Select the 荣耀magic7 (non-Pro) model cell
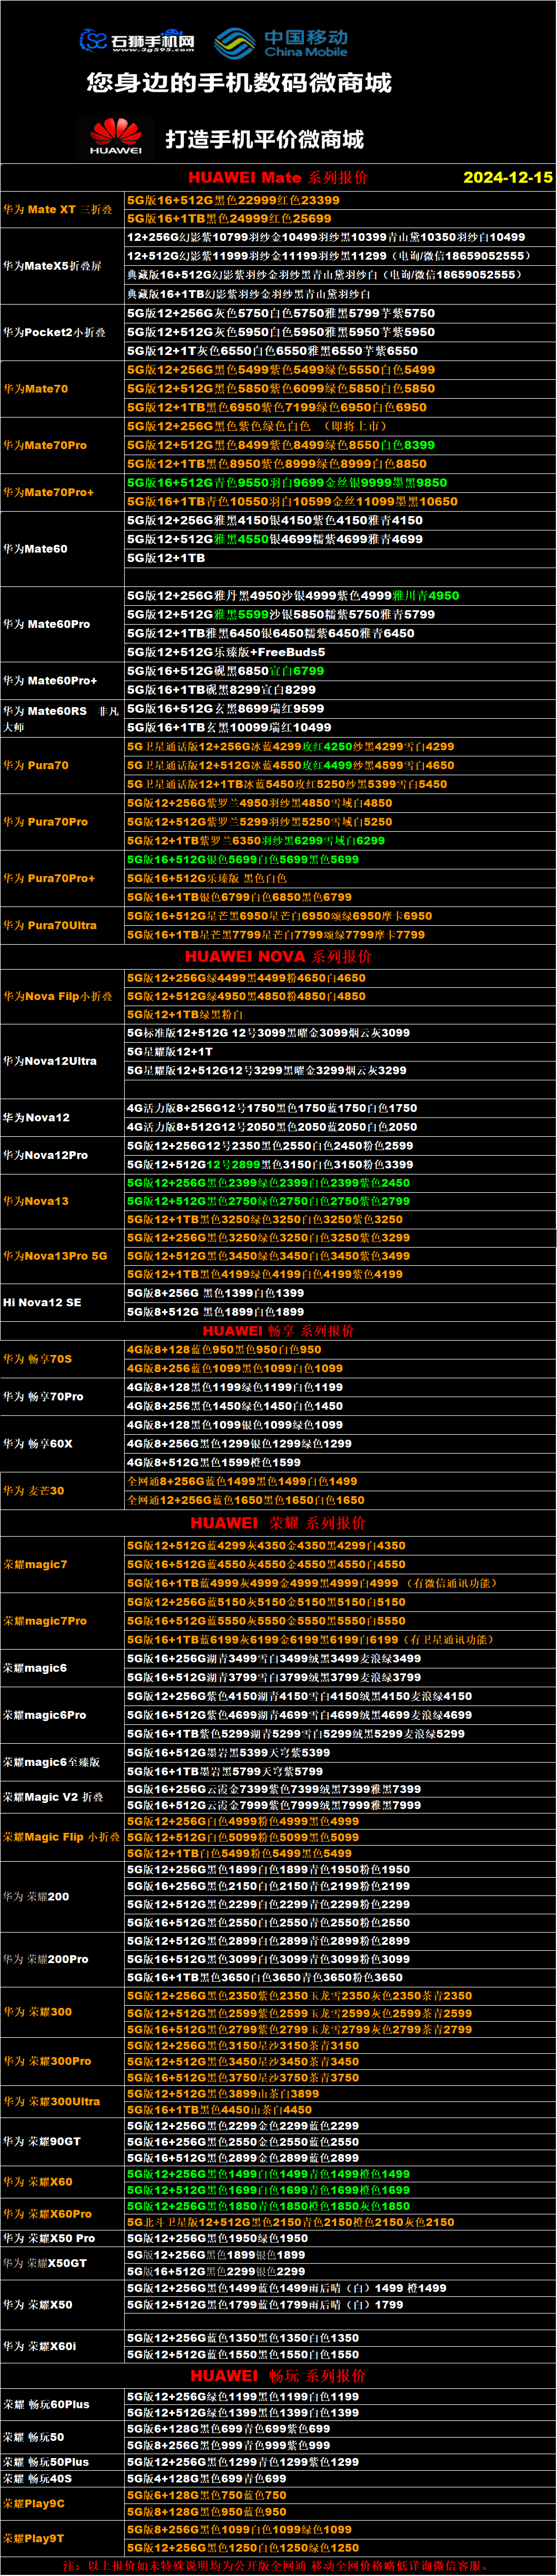 click(x=63, y=1564)
